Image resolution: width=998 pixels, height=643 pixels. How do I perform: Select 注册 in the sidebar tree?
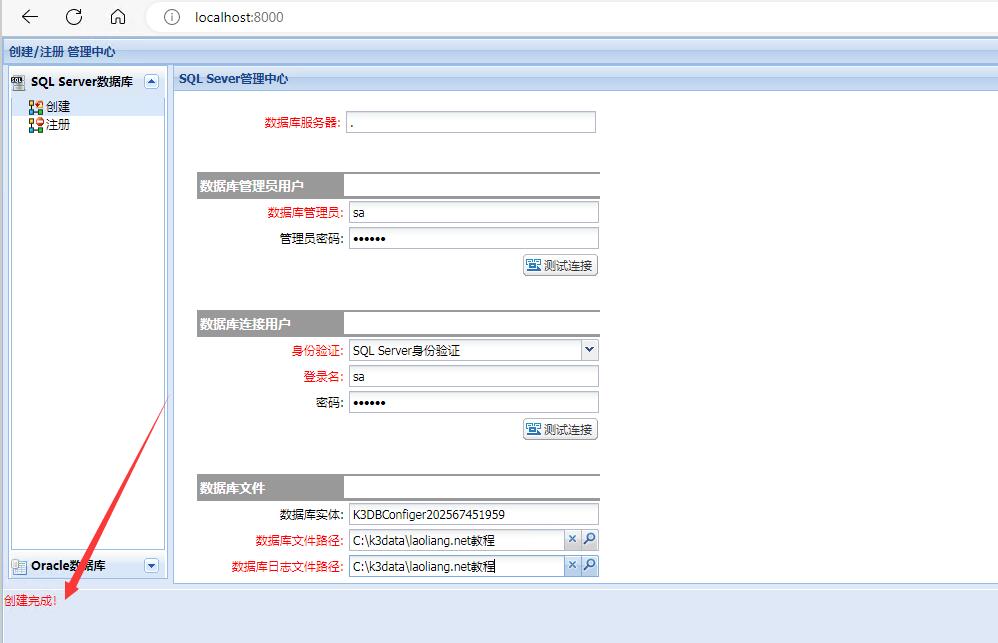(58, 125)
